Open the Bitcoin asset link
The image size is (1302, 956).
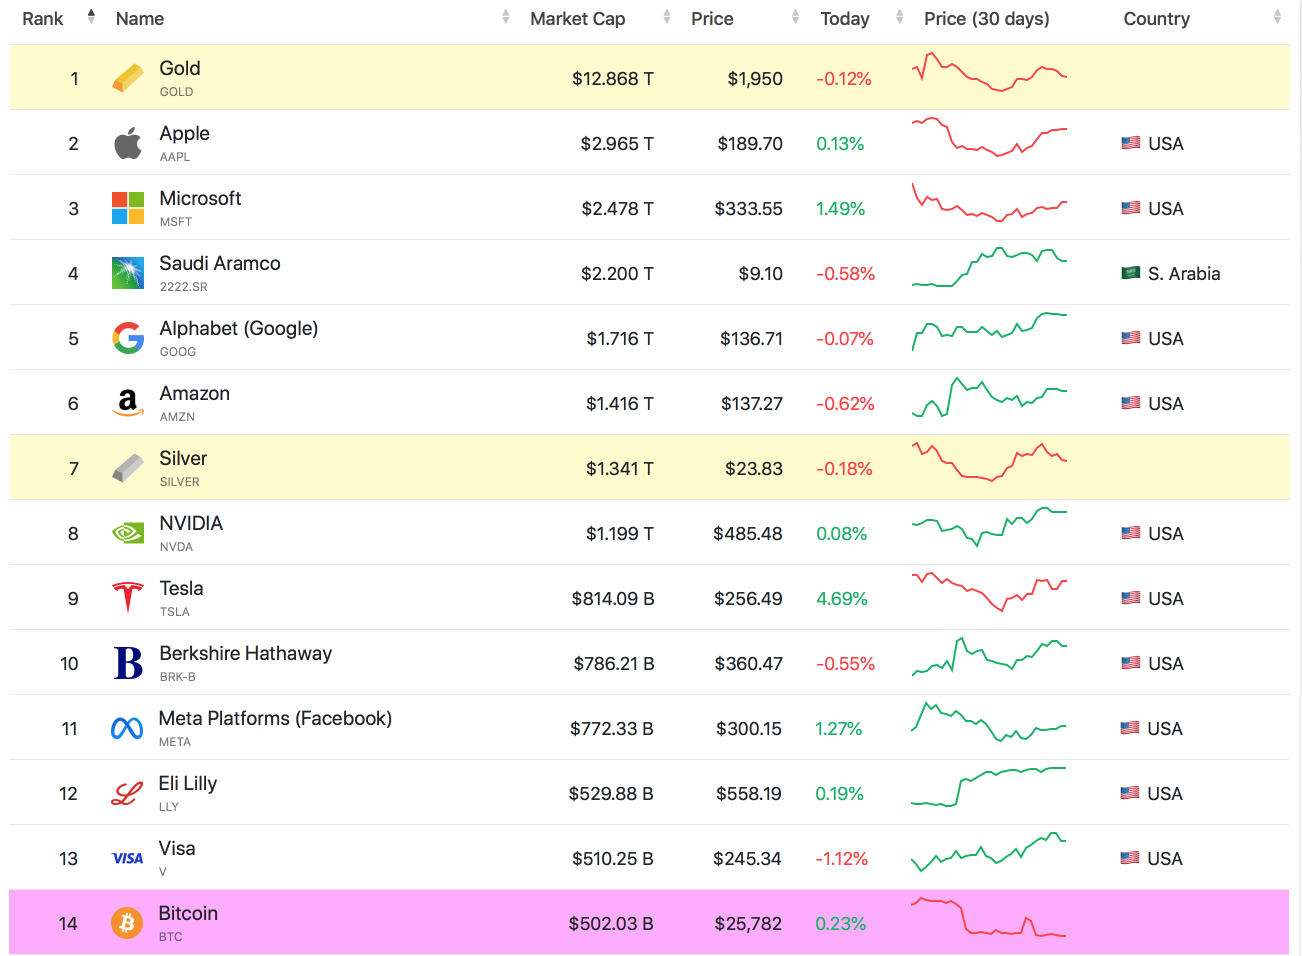[188, 913]
